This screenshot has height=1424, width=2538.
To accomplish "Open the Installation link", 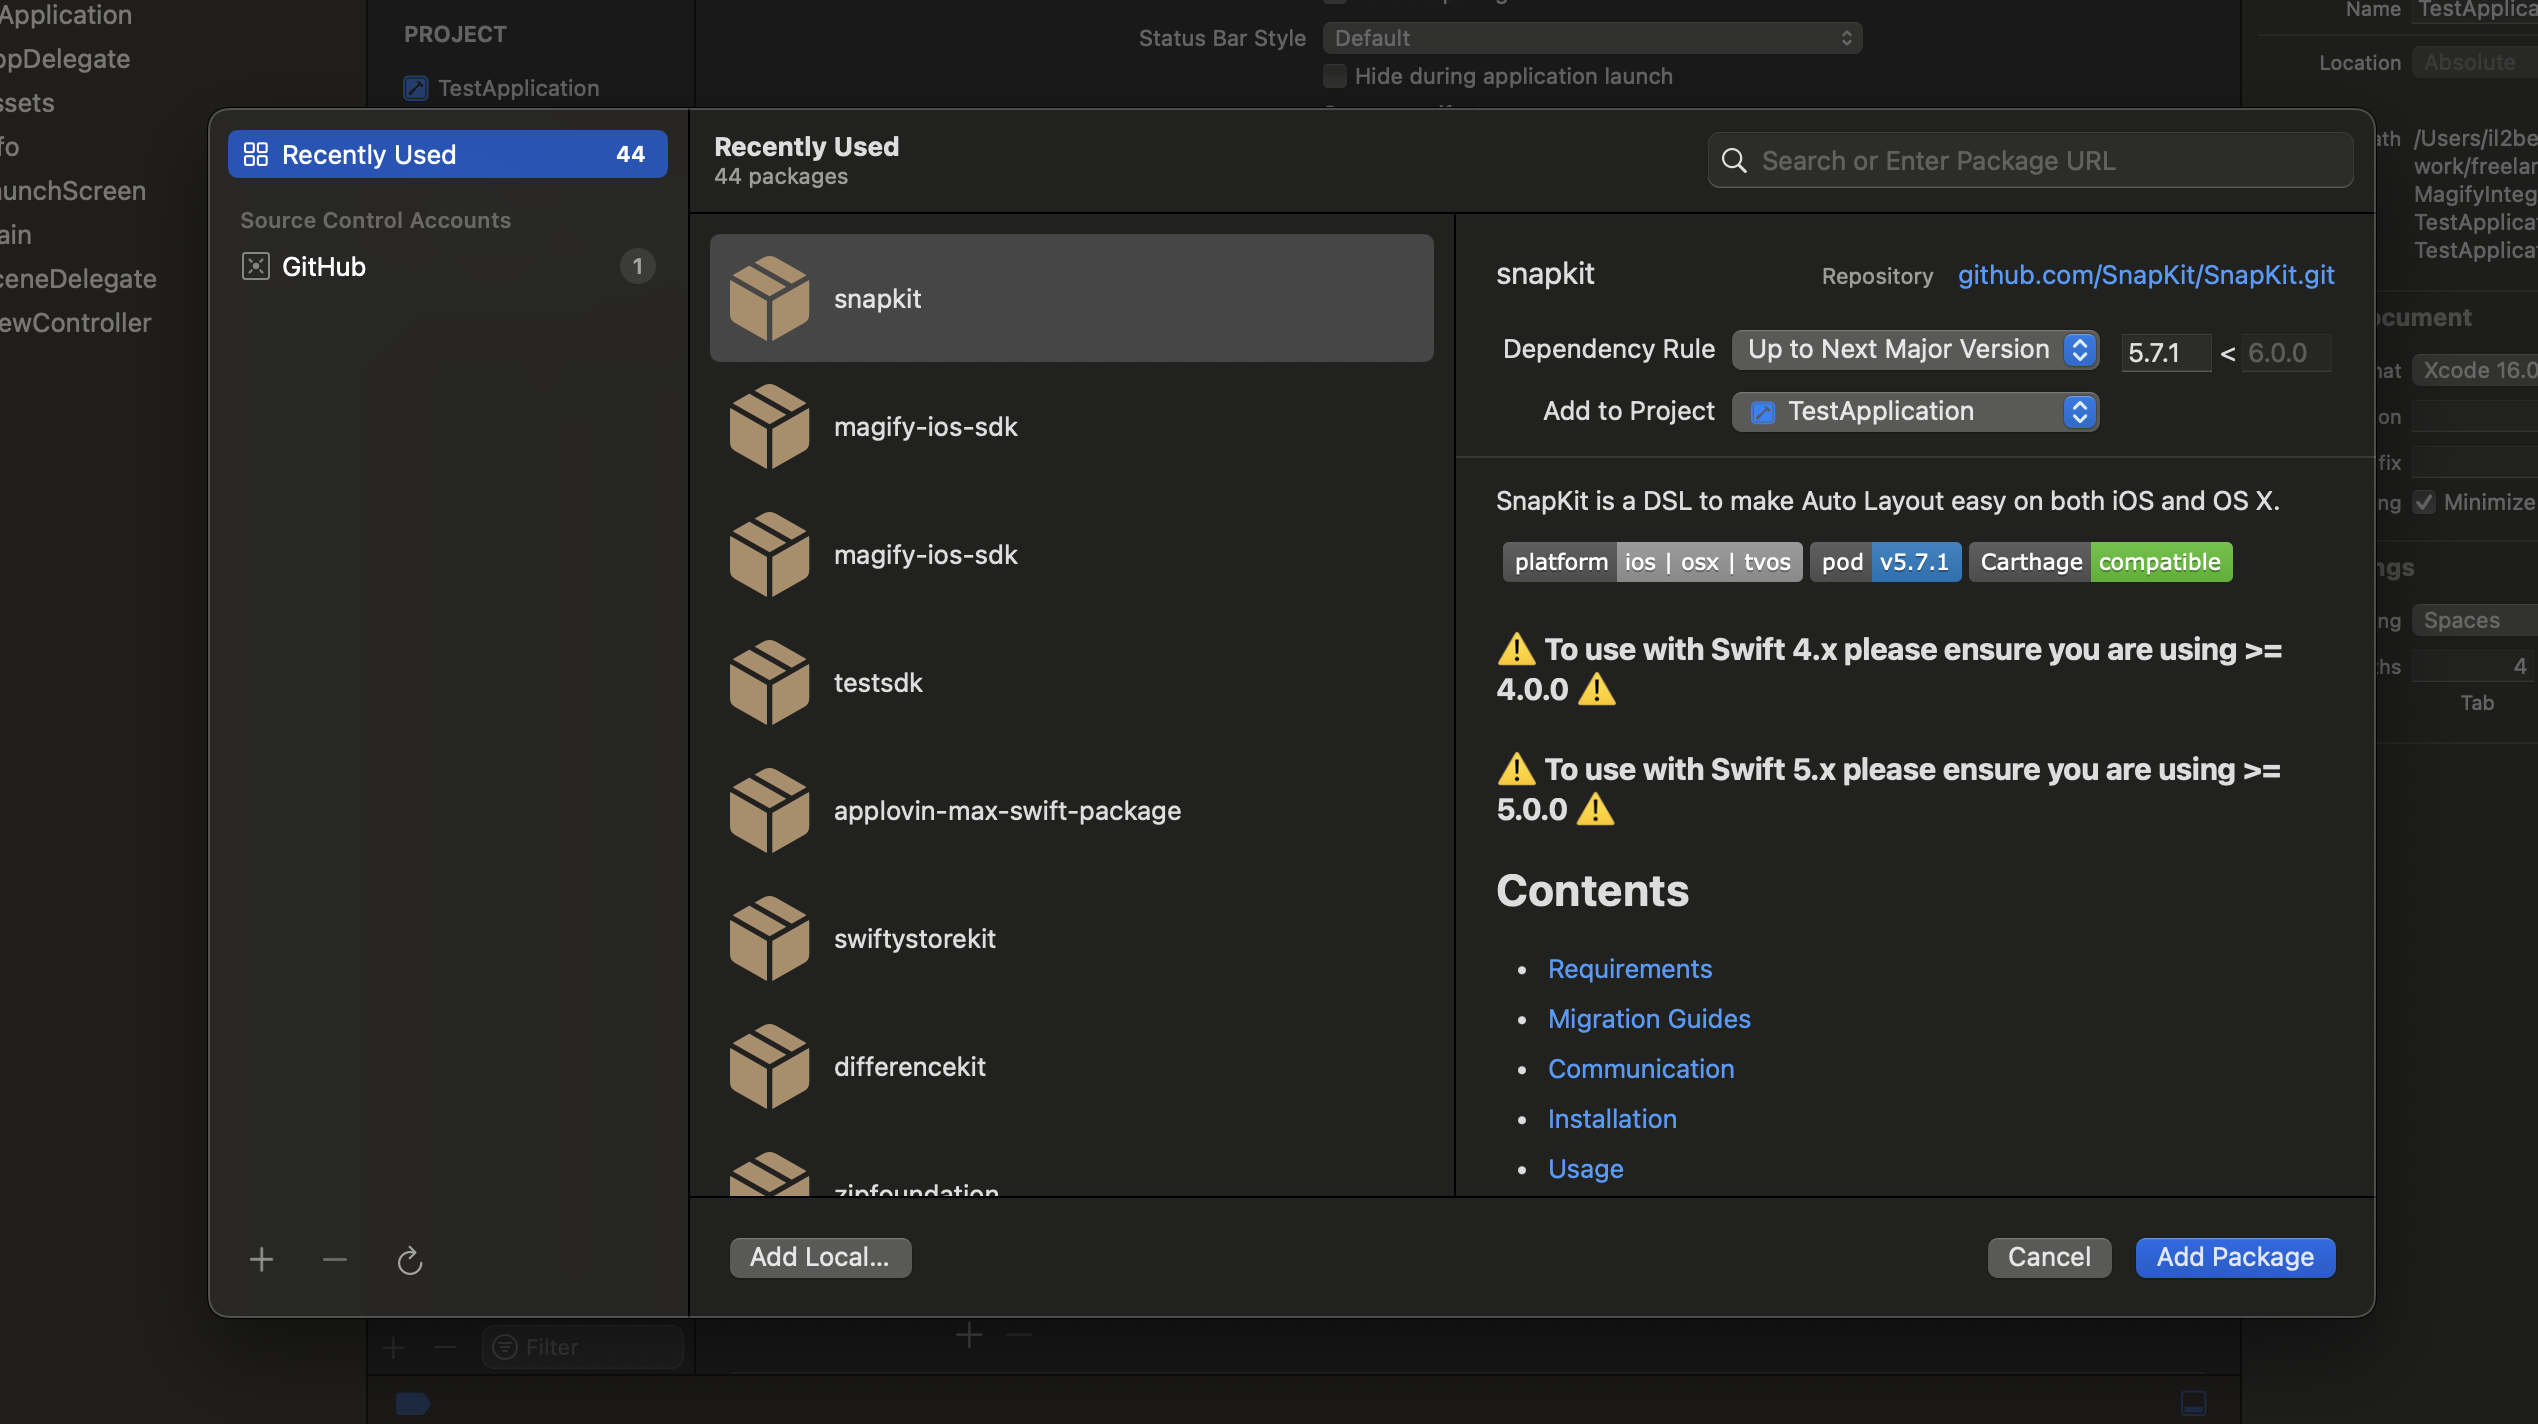I will (x=1612, y=1119).
